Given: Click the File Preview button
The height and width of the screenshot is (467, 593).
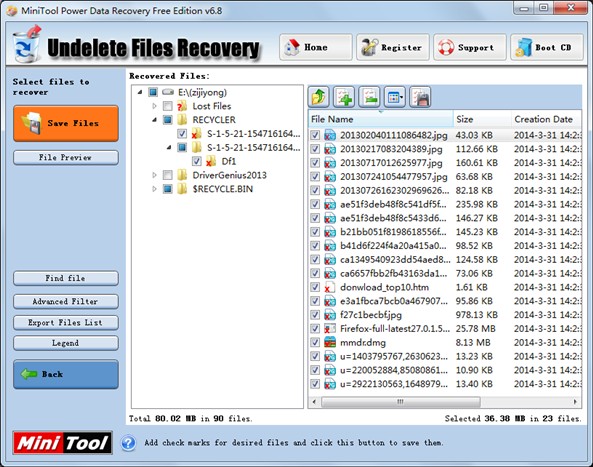Looking at the screenshot, I should 66,157.
